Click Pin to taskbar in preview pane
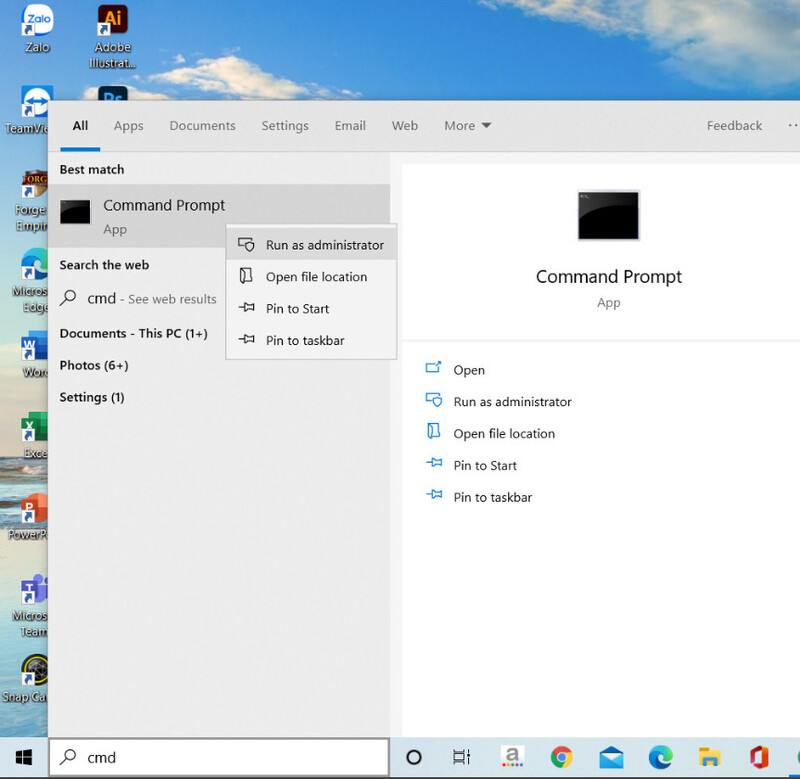The image size is (800, 779). 479,497
